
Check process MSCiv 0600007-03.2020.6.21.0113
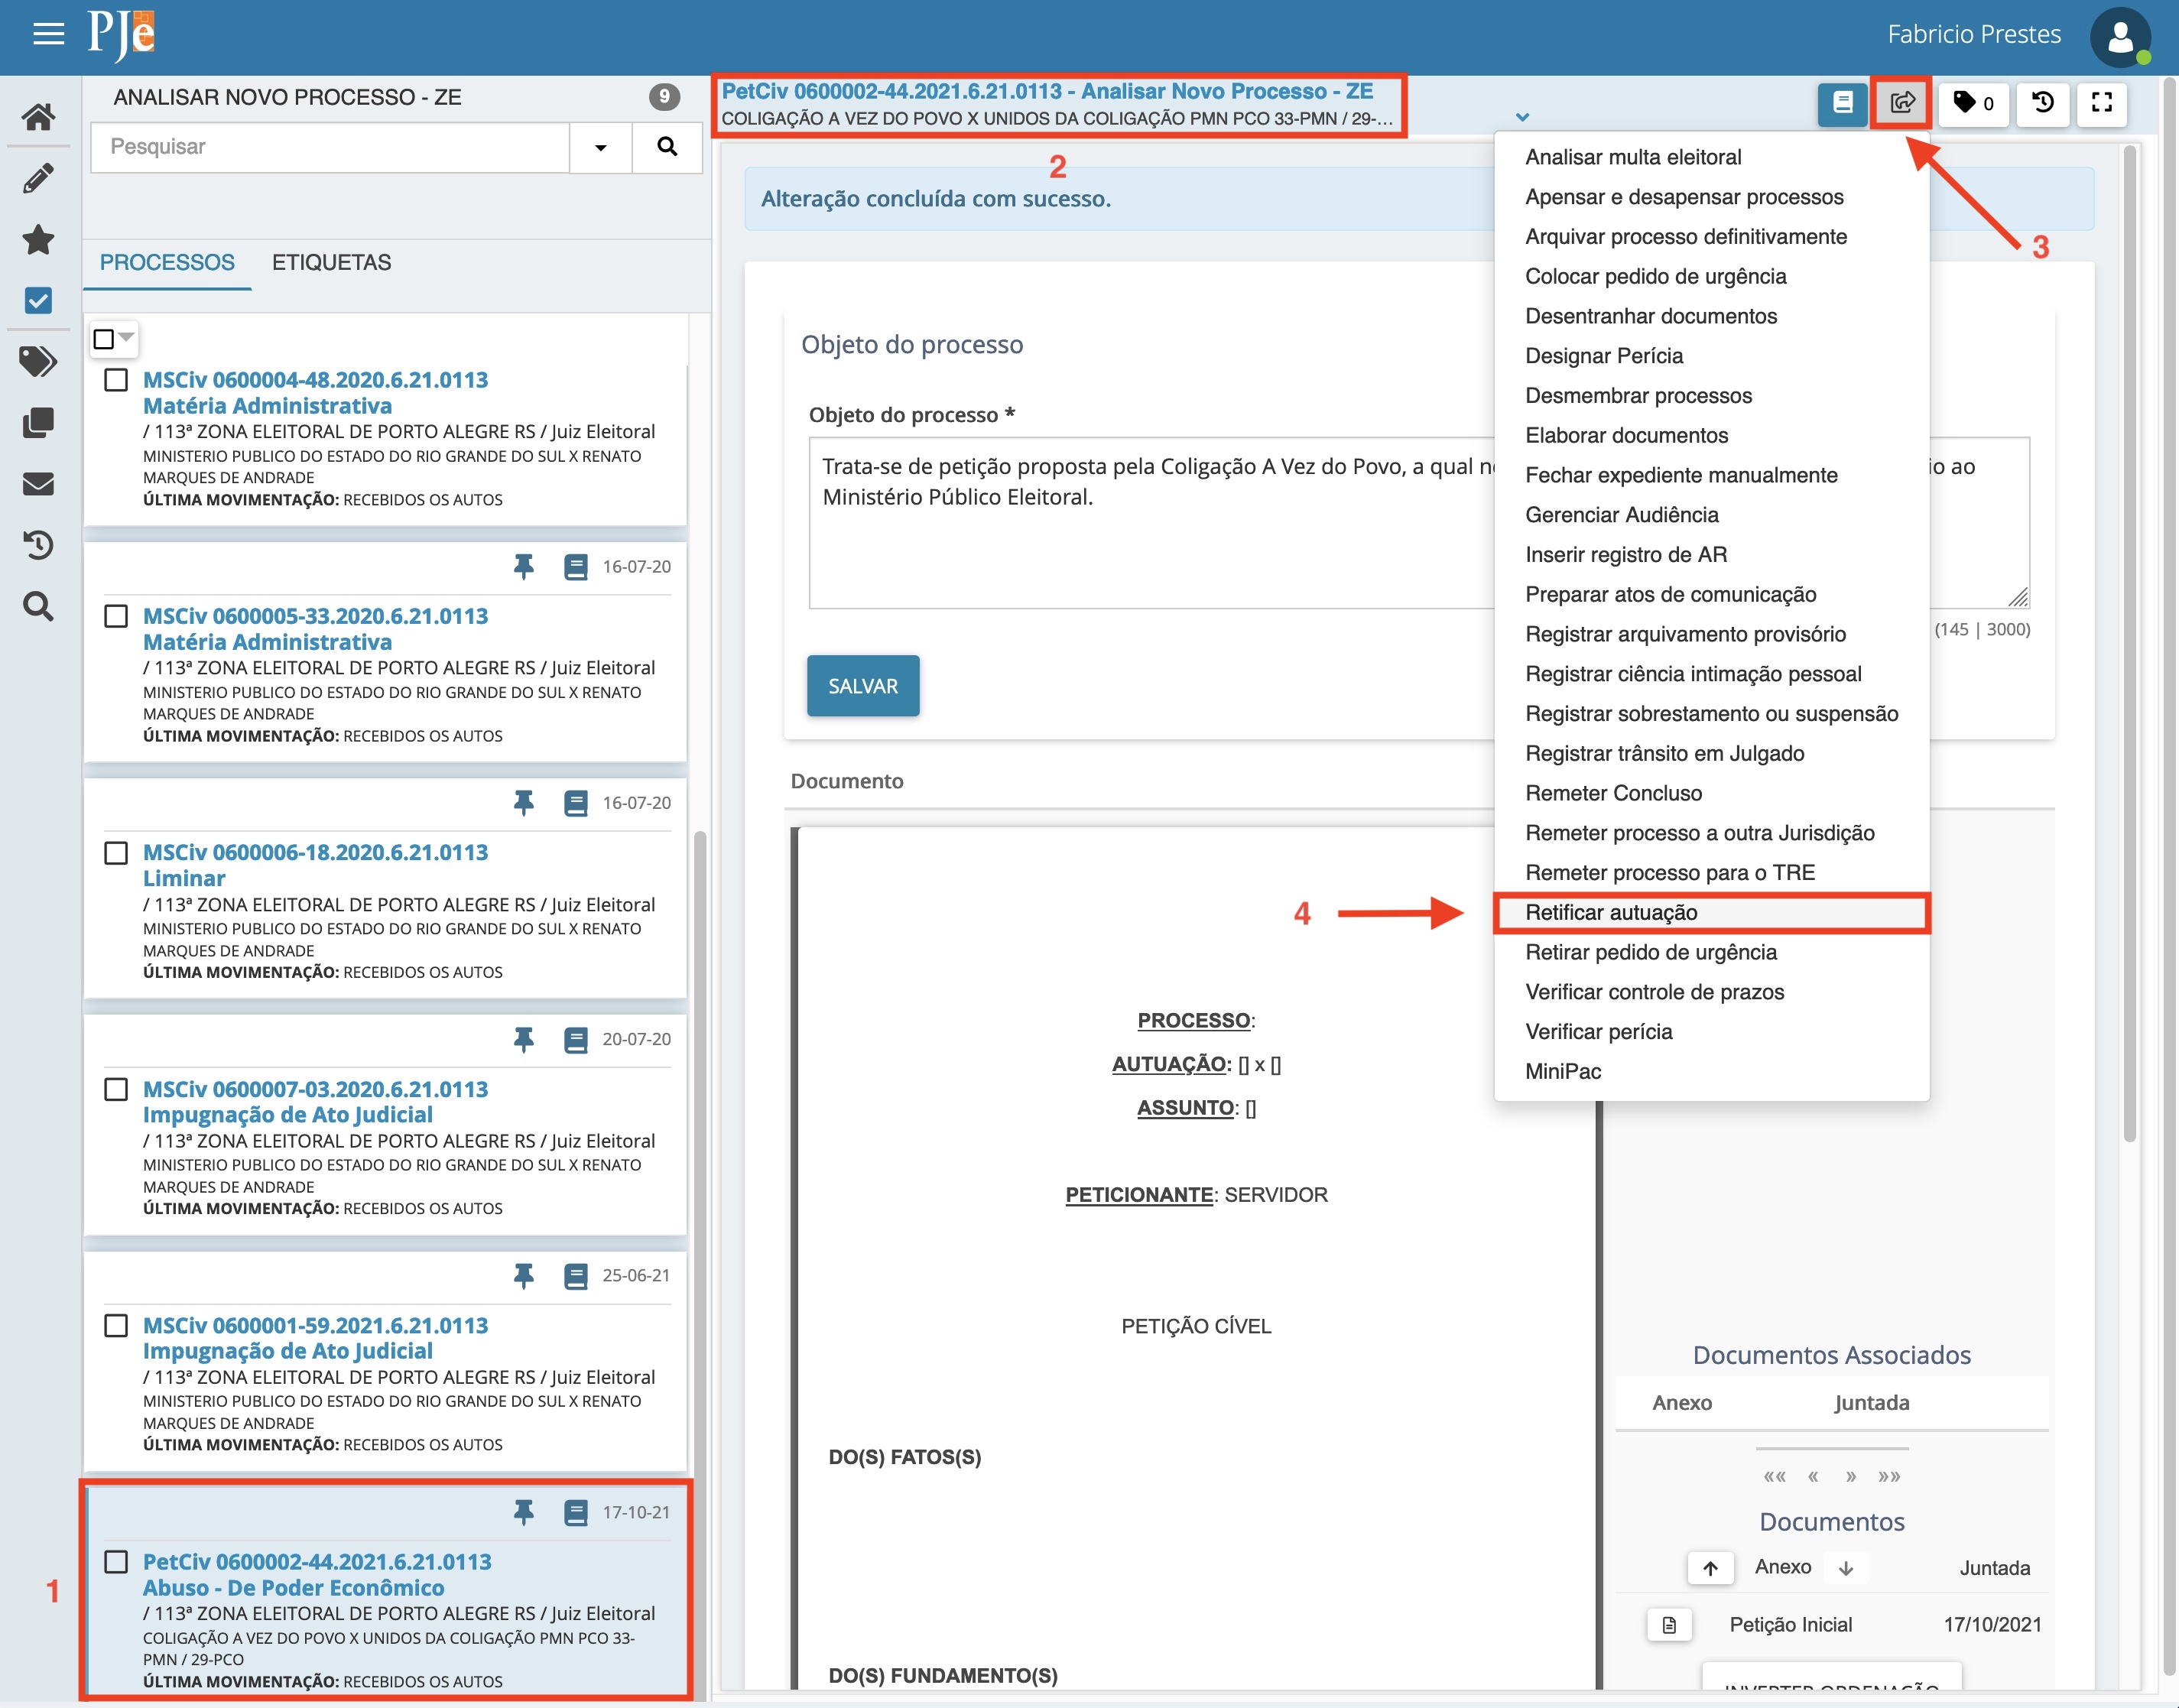pyautogui.click(x=116, y=1089)
